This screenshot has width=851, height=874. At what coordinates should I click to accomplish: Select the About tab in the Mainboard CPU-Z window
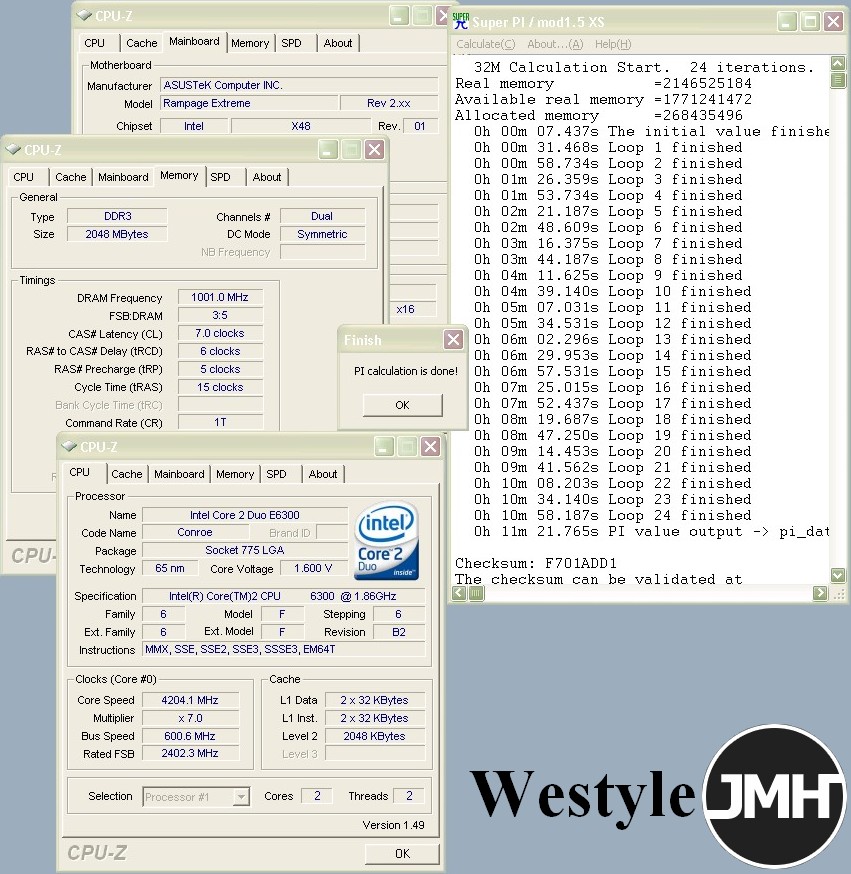click(x=338, y=43)
